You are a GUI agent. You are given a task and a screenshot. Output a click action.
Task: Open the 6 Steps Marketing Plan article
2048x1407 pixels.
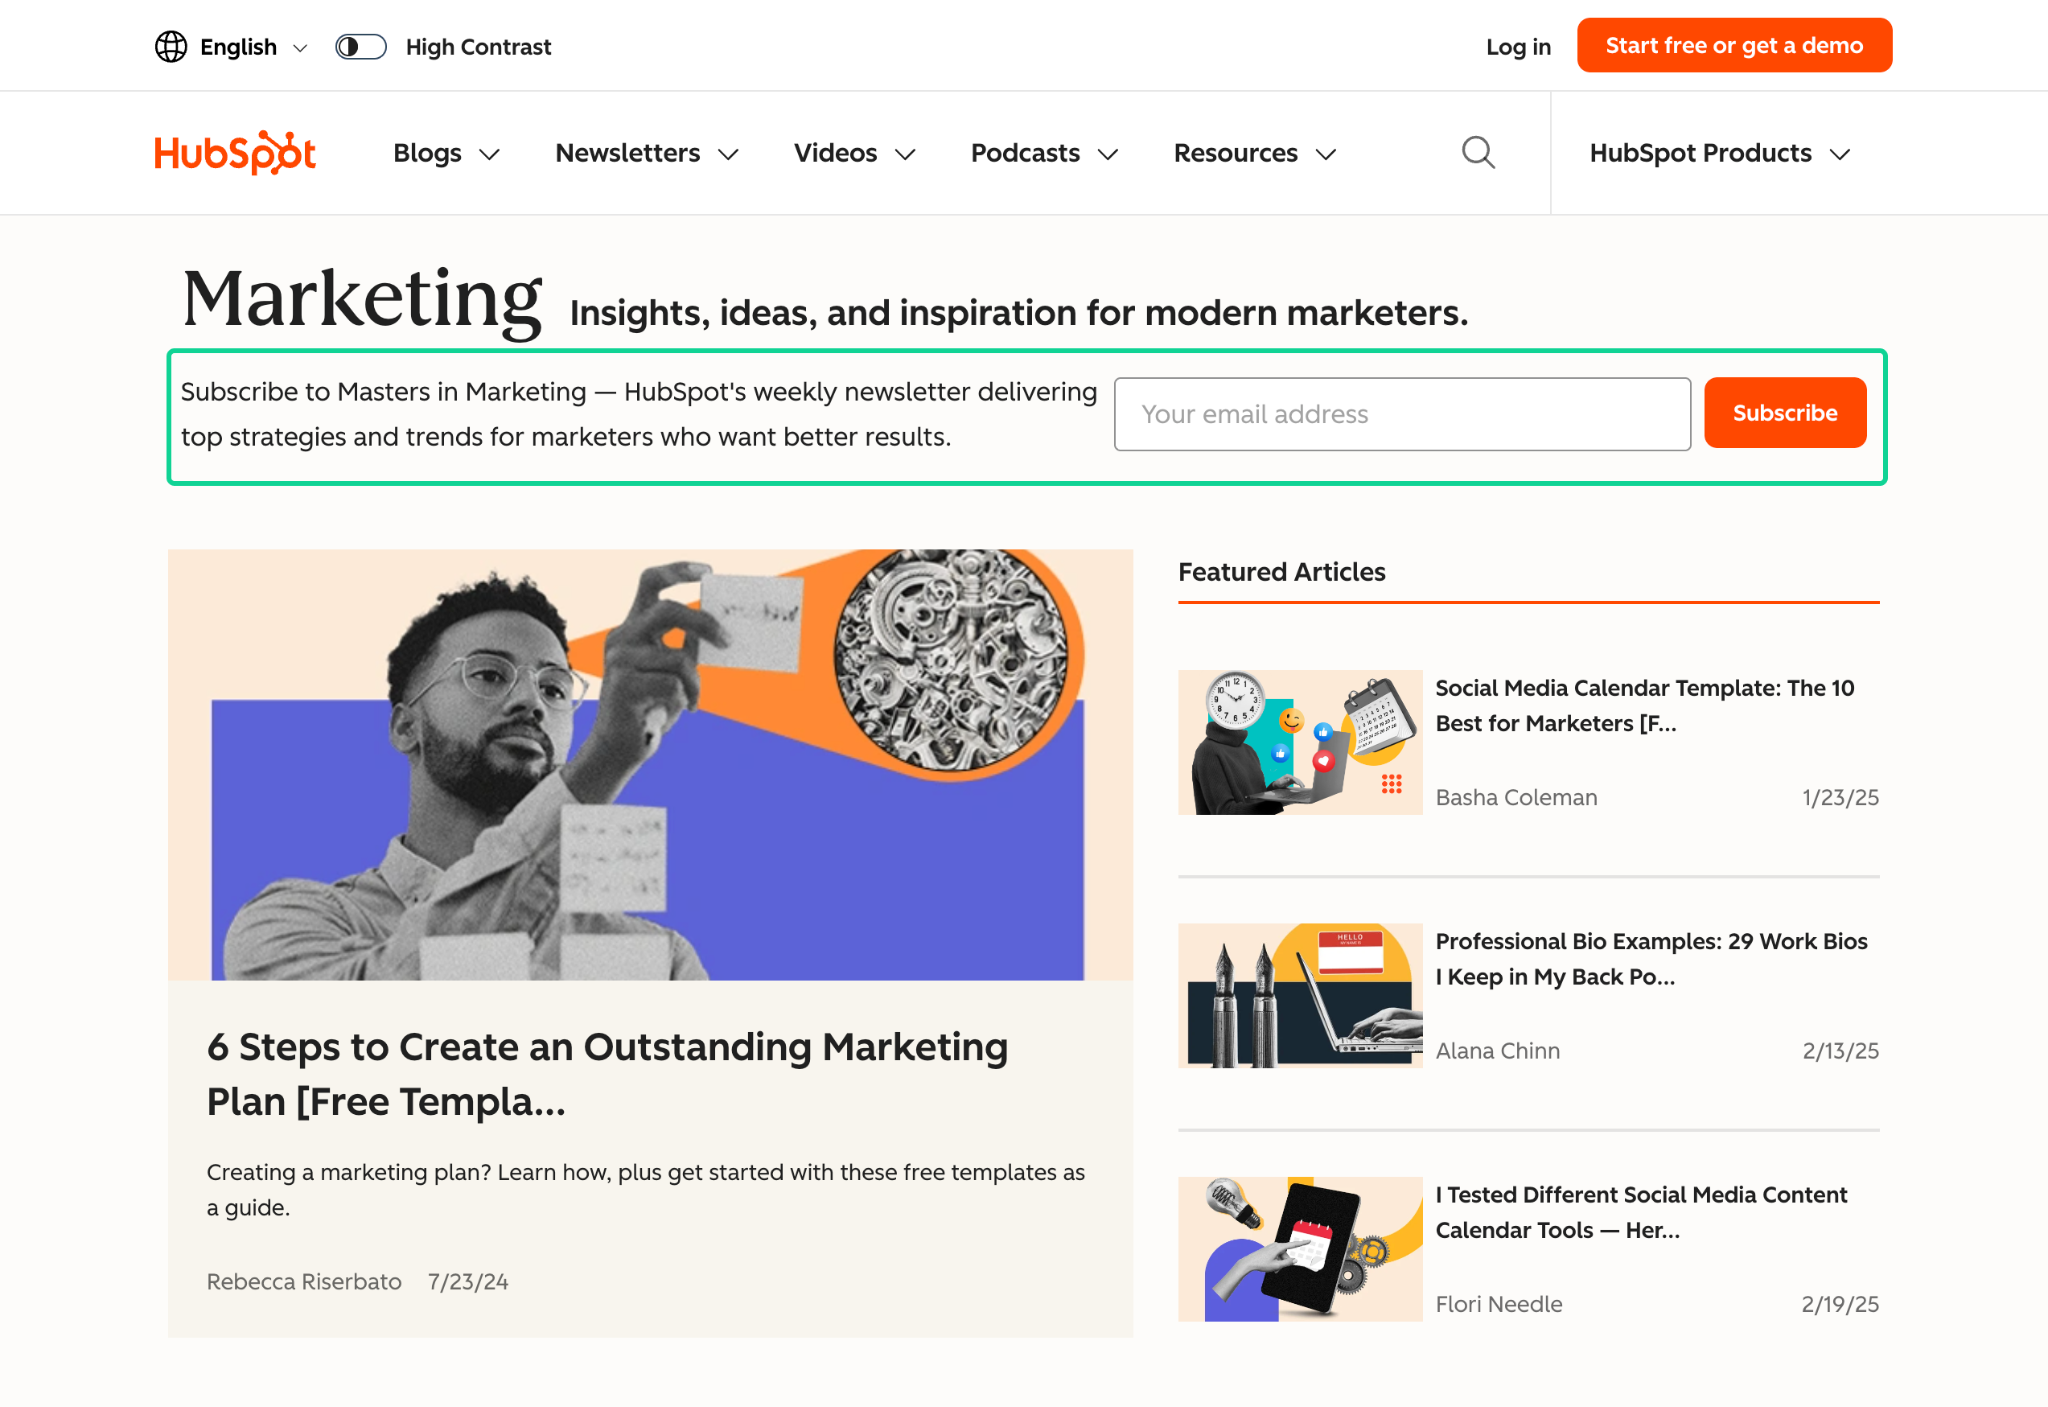(x=607, y=1073)
